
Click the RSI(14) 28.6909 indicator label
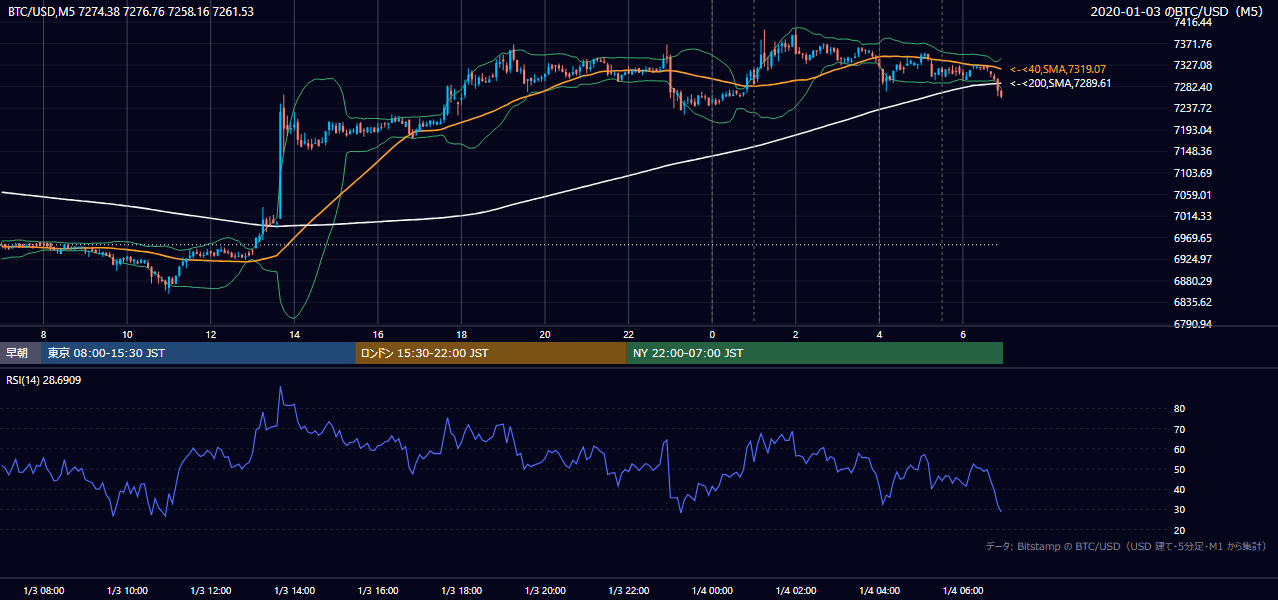[x=44, y=381]
